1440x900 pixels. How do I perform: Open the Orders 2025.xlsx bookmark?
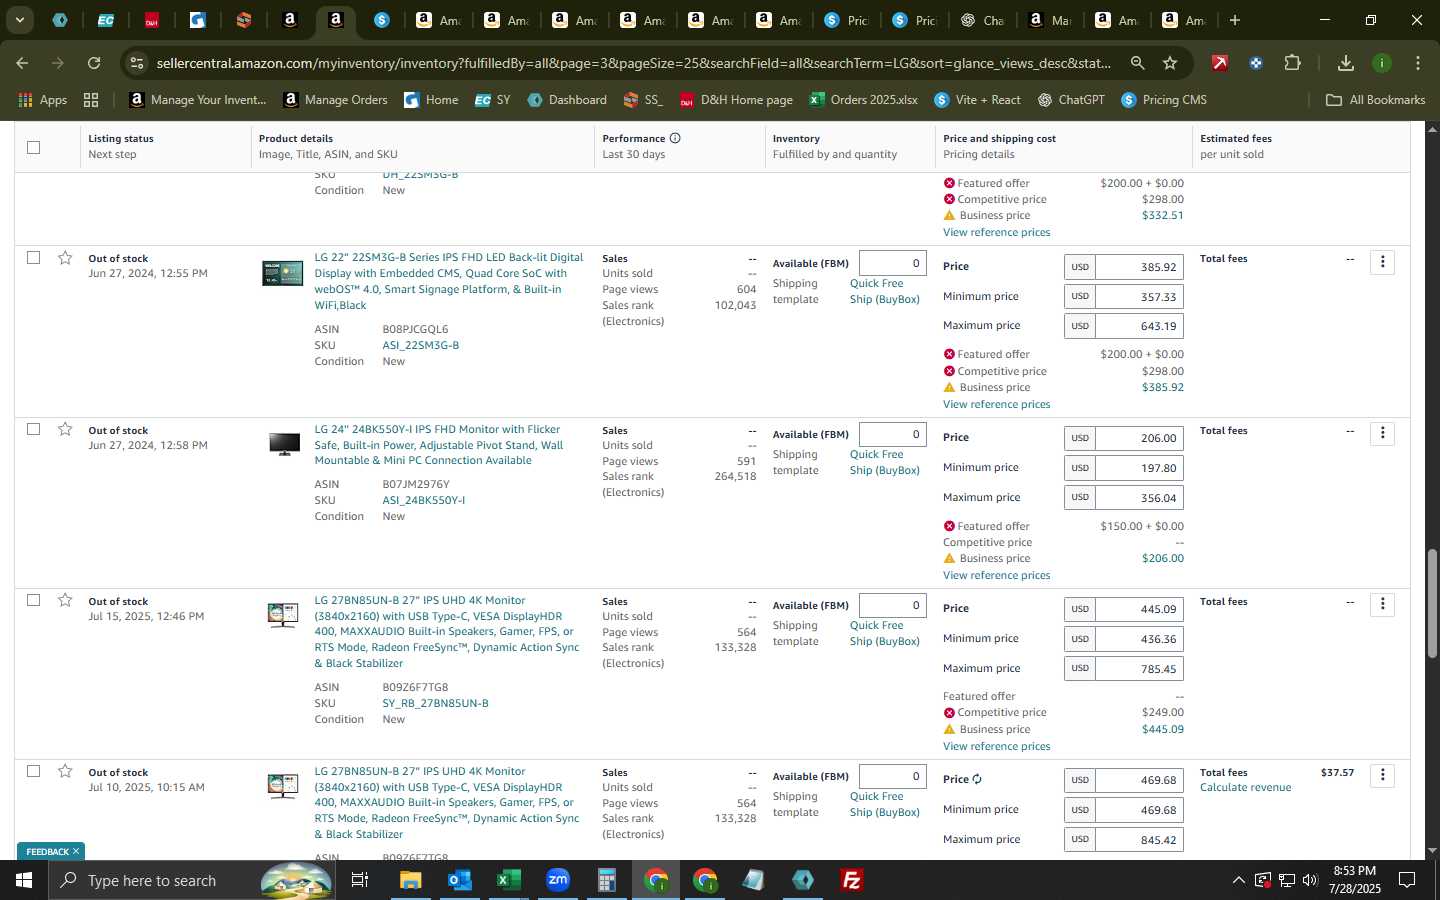tap(864, 100)
